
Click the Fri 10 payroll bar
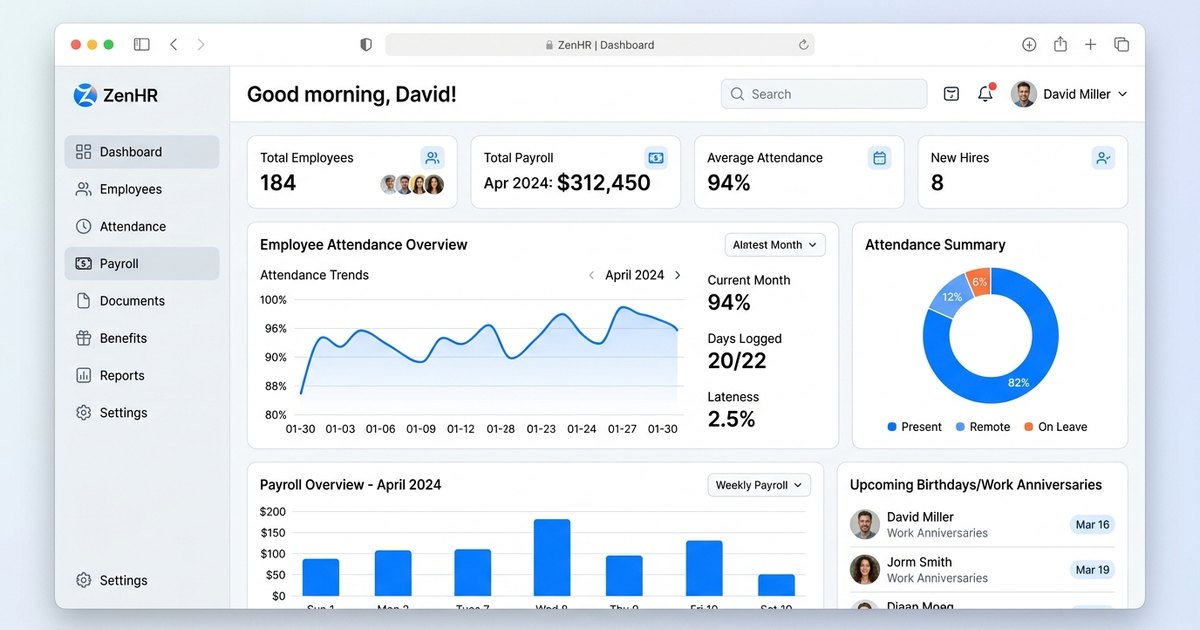coord(704,569)
